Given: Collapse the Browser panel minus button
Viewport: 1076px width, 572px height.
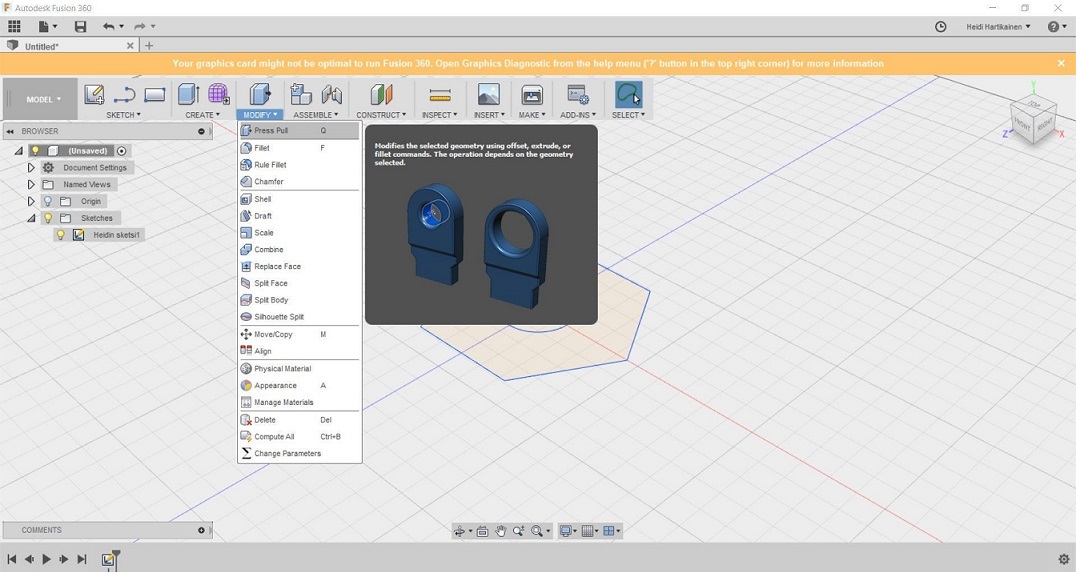Looking at the screenshot, I should click(201, 131).
